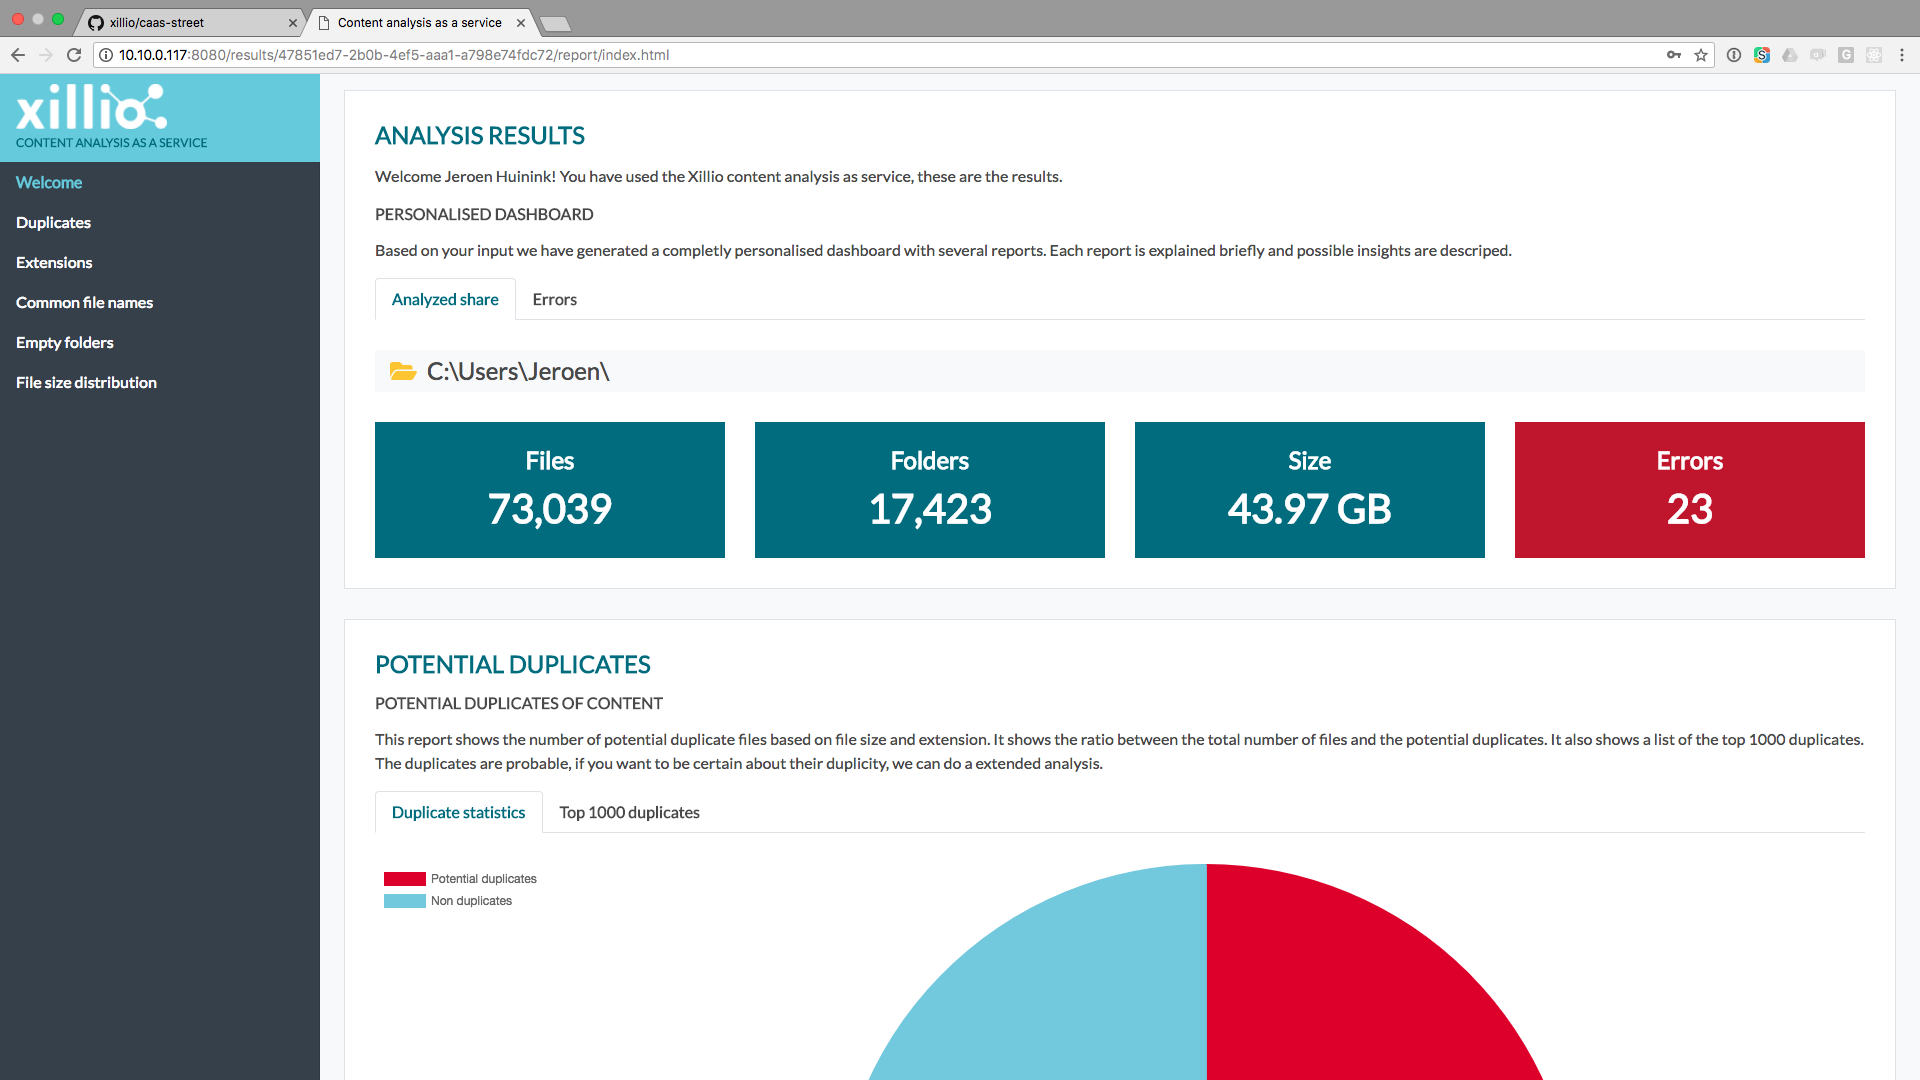
Task: Click the Welcome Jeroen Huinink sentence
Action: (x=719, y=176)
